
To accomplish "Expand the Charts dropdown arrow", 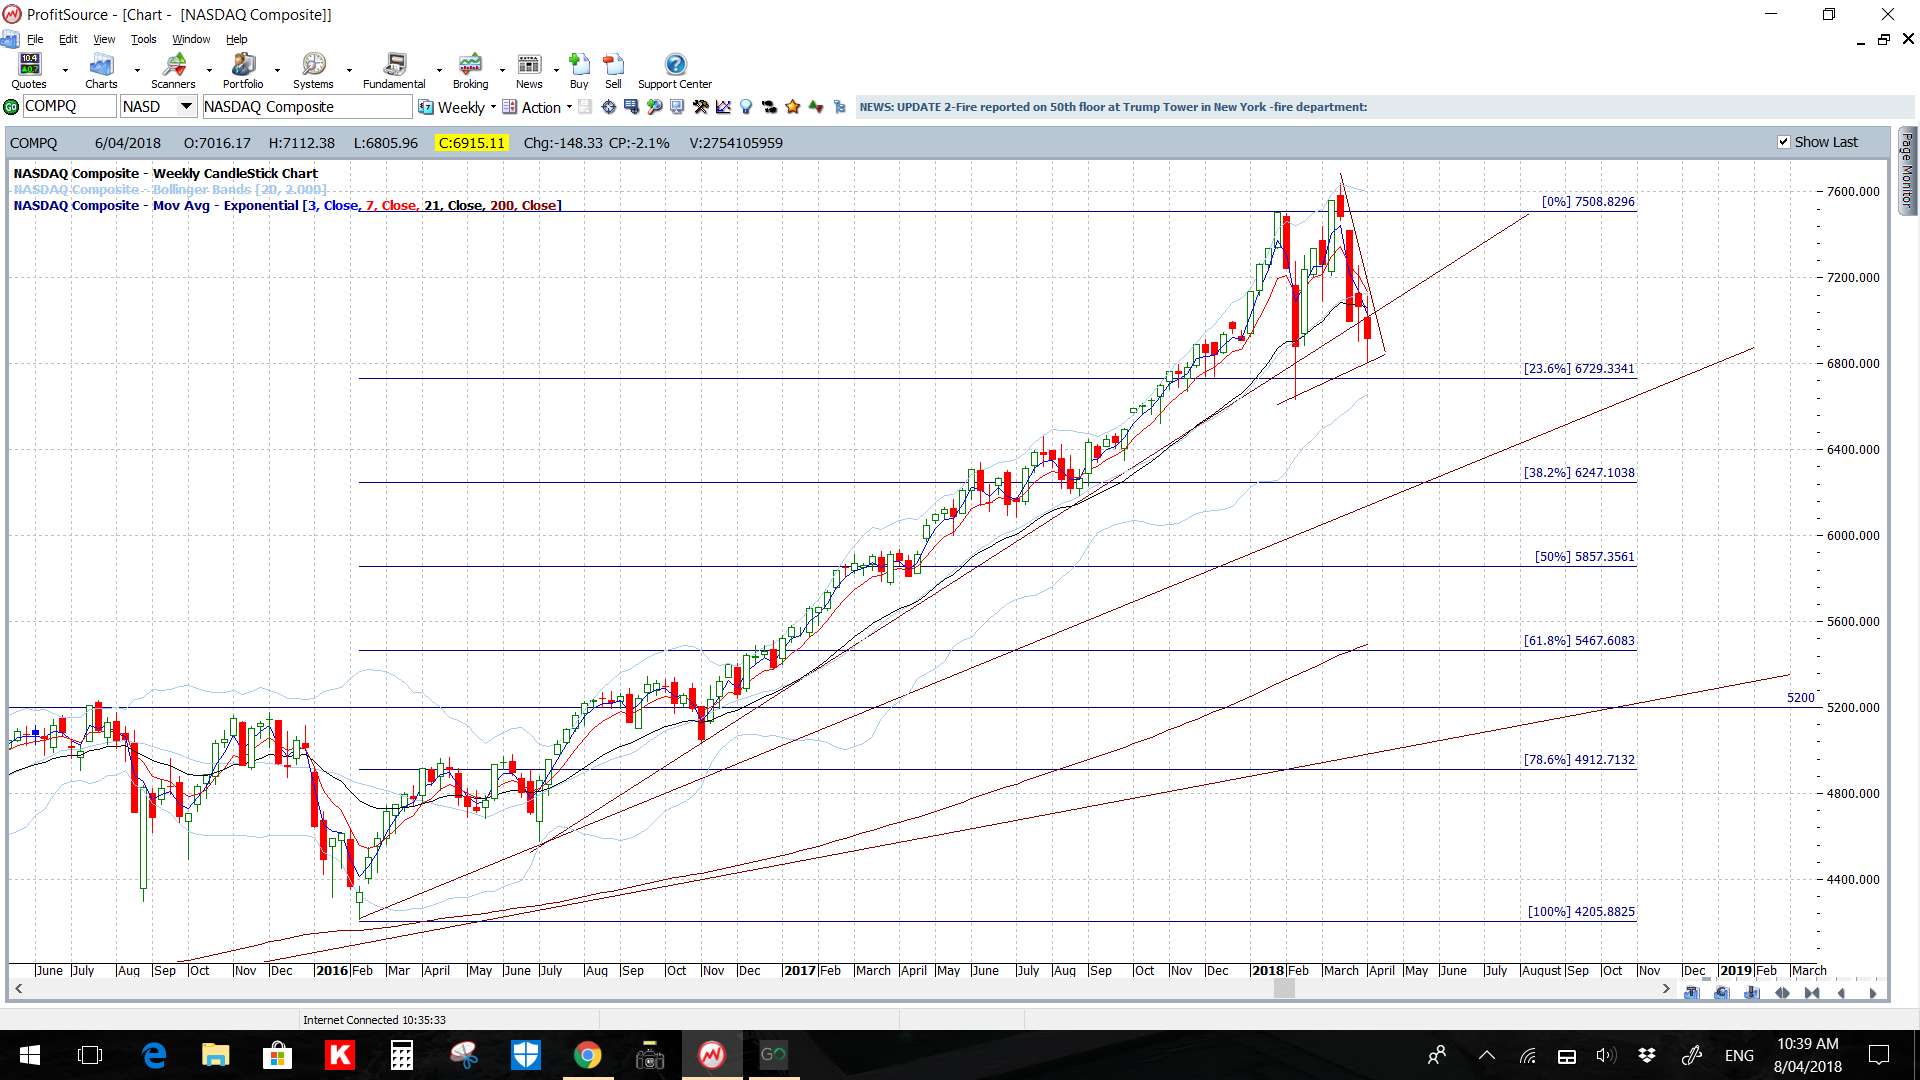I will [x=137, y=71].
